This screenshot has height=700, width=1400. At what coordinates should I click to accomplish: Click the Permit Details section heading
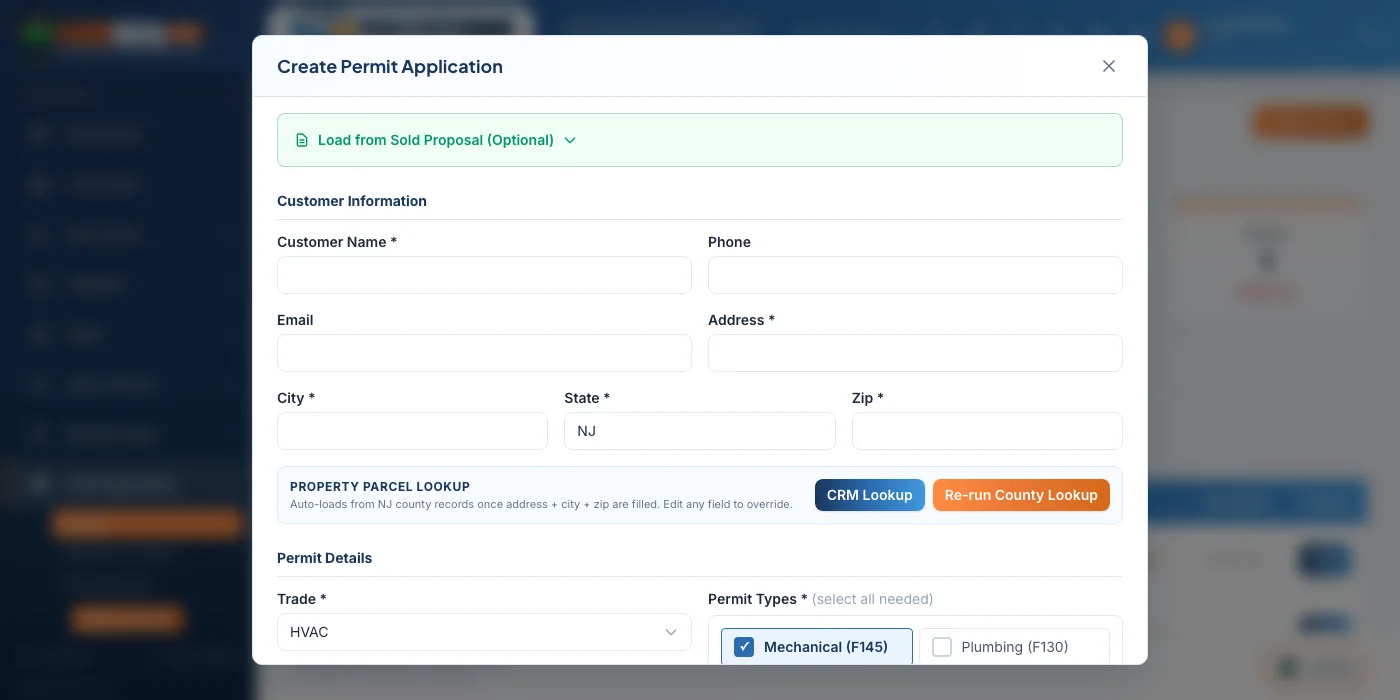tap(324, 558)
